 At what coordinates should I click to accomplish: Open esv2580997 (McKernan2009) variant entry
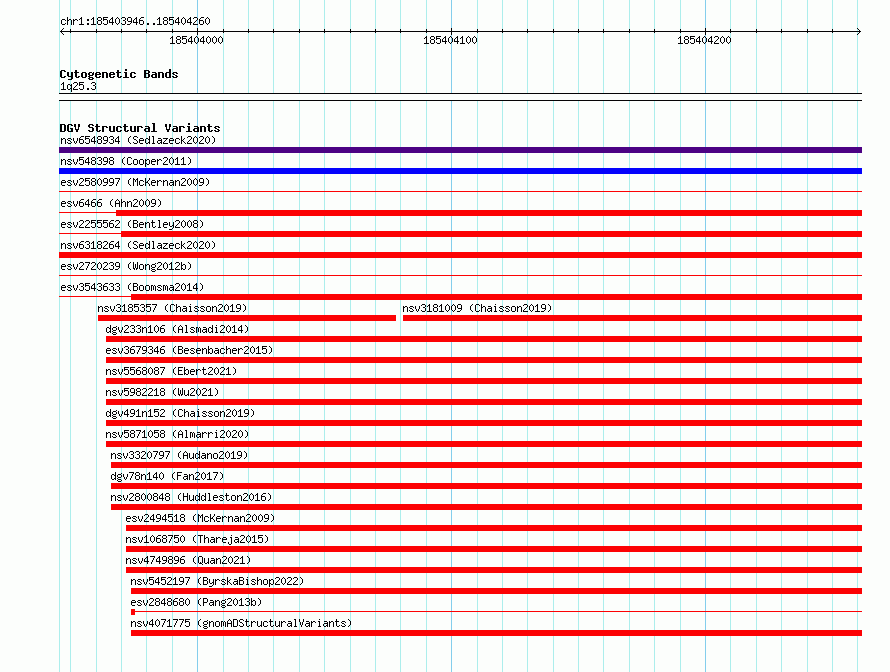coord(135,182)
